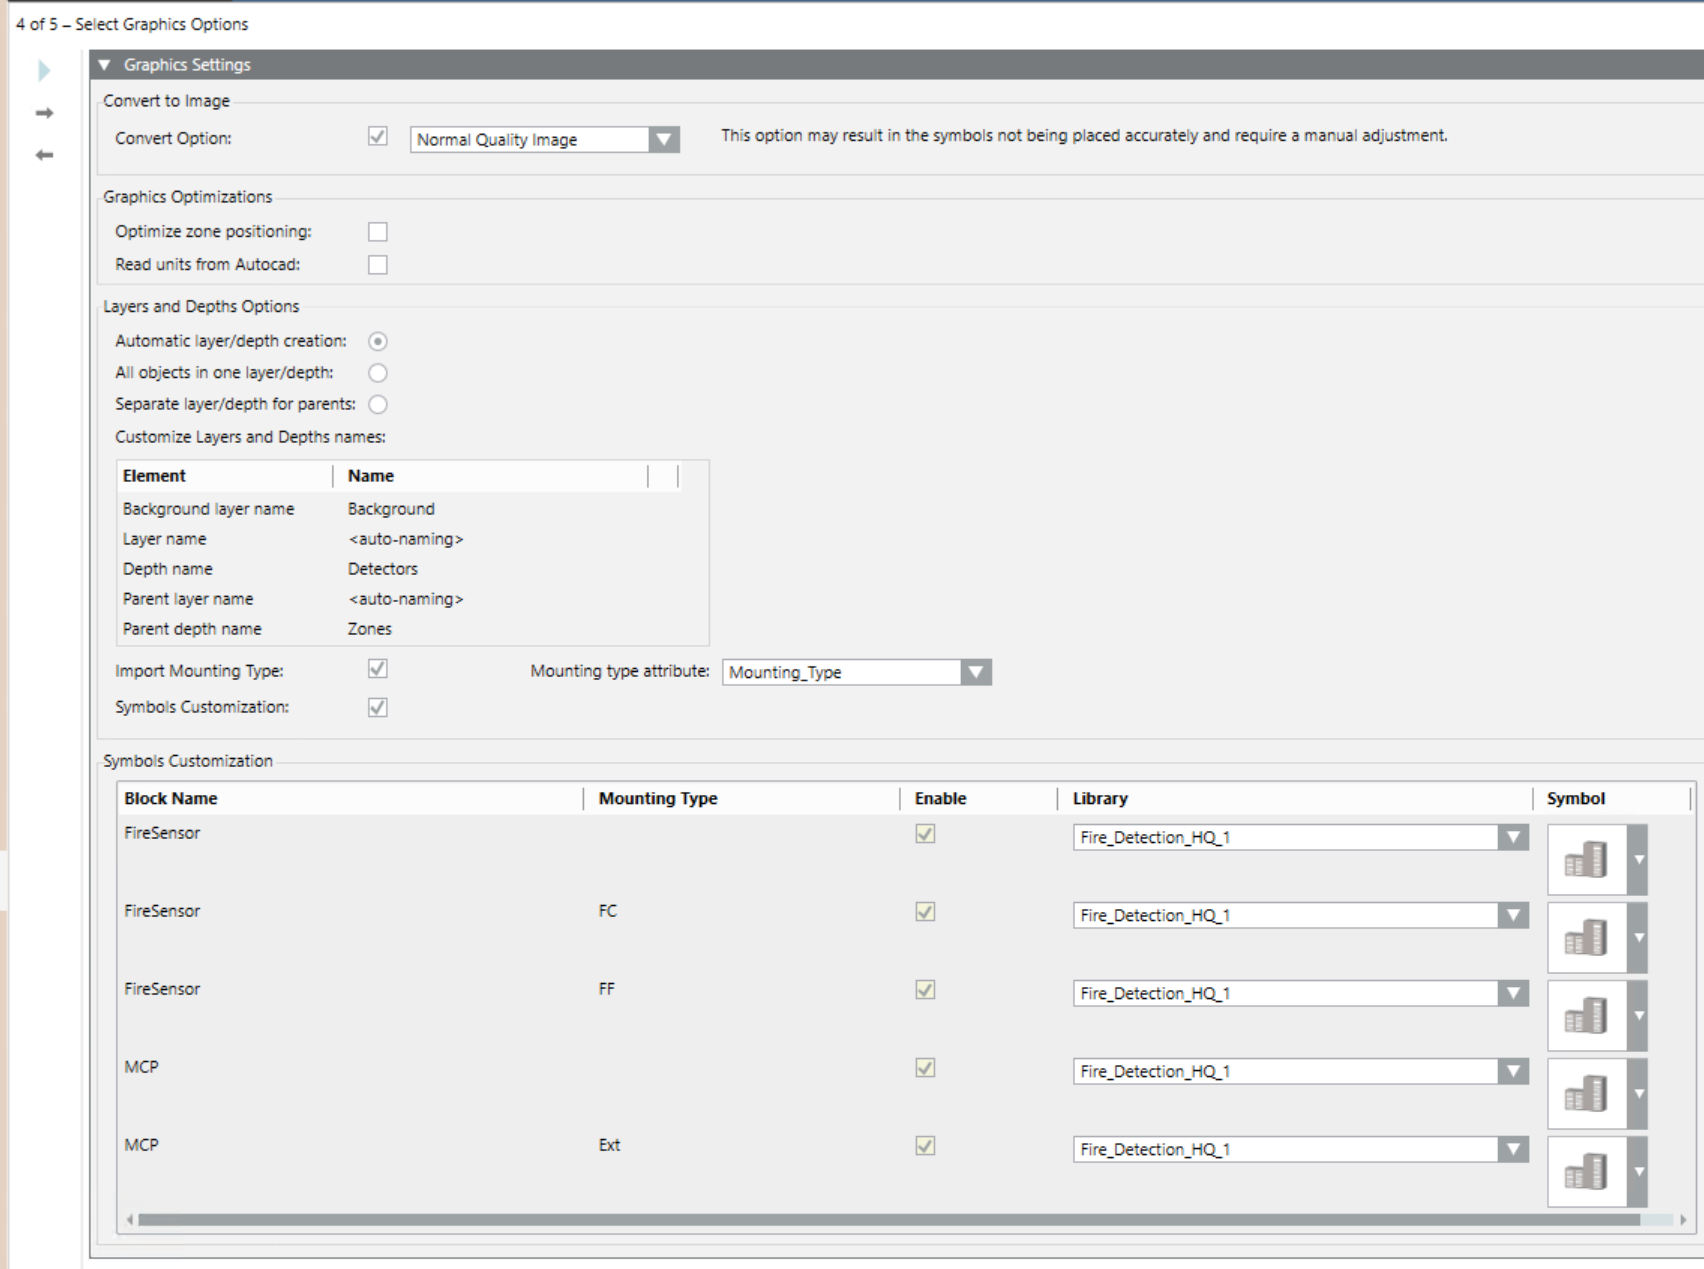Open Library dropdown for first MCP row
Viewport: 1704px width, 1269px height.
1513,1071
